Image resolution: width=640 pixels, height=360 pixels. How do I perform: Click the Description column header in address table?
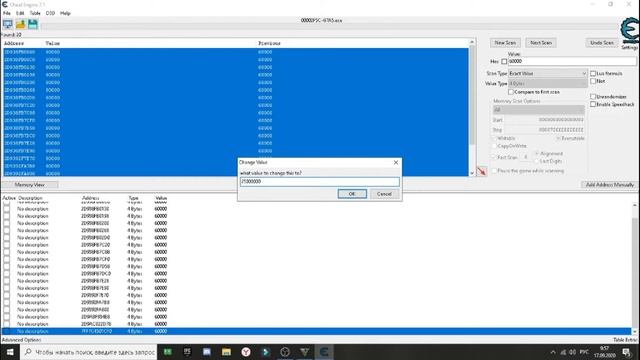pyautogui.click(x=30, y=198)
